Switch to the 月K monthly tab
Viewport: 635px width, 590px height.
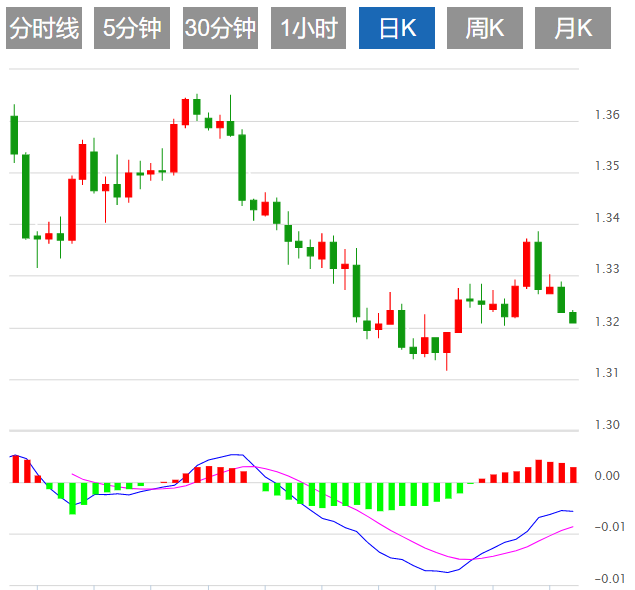(x=573, y=28)
